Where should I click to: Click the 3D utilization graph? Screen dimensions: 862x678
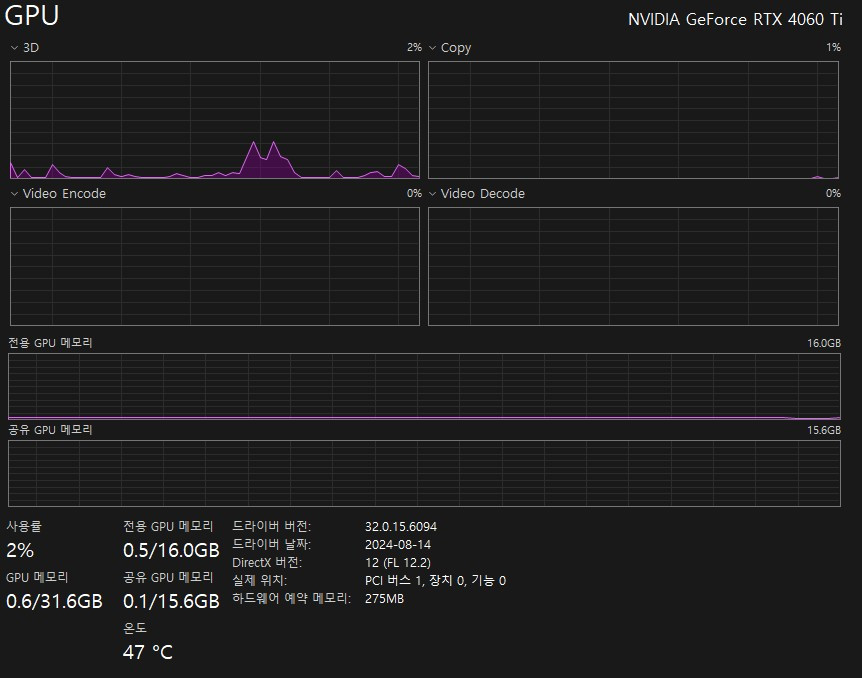click(x=213, y=120)
